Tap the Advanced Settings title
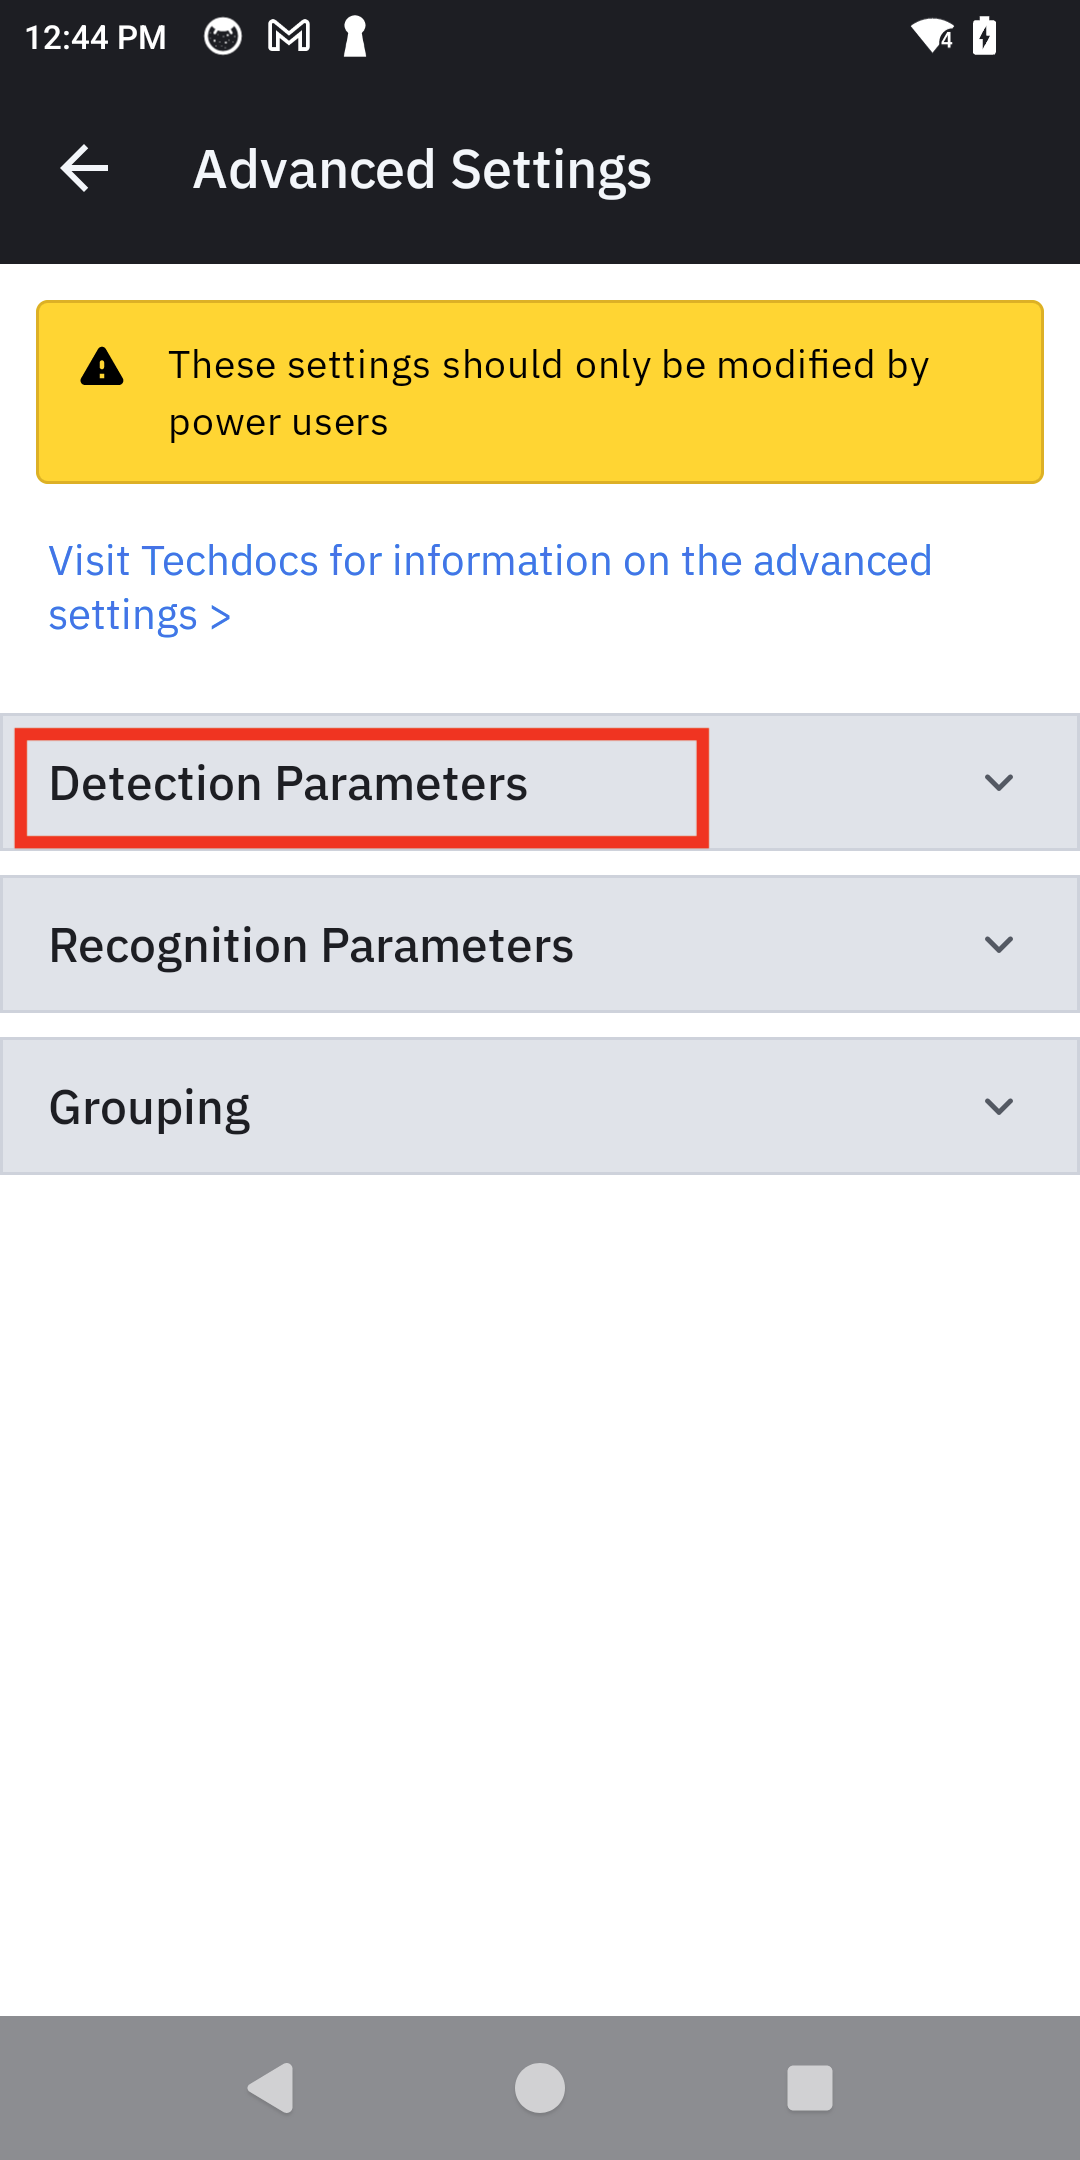 (x=422, y=169)
